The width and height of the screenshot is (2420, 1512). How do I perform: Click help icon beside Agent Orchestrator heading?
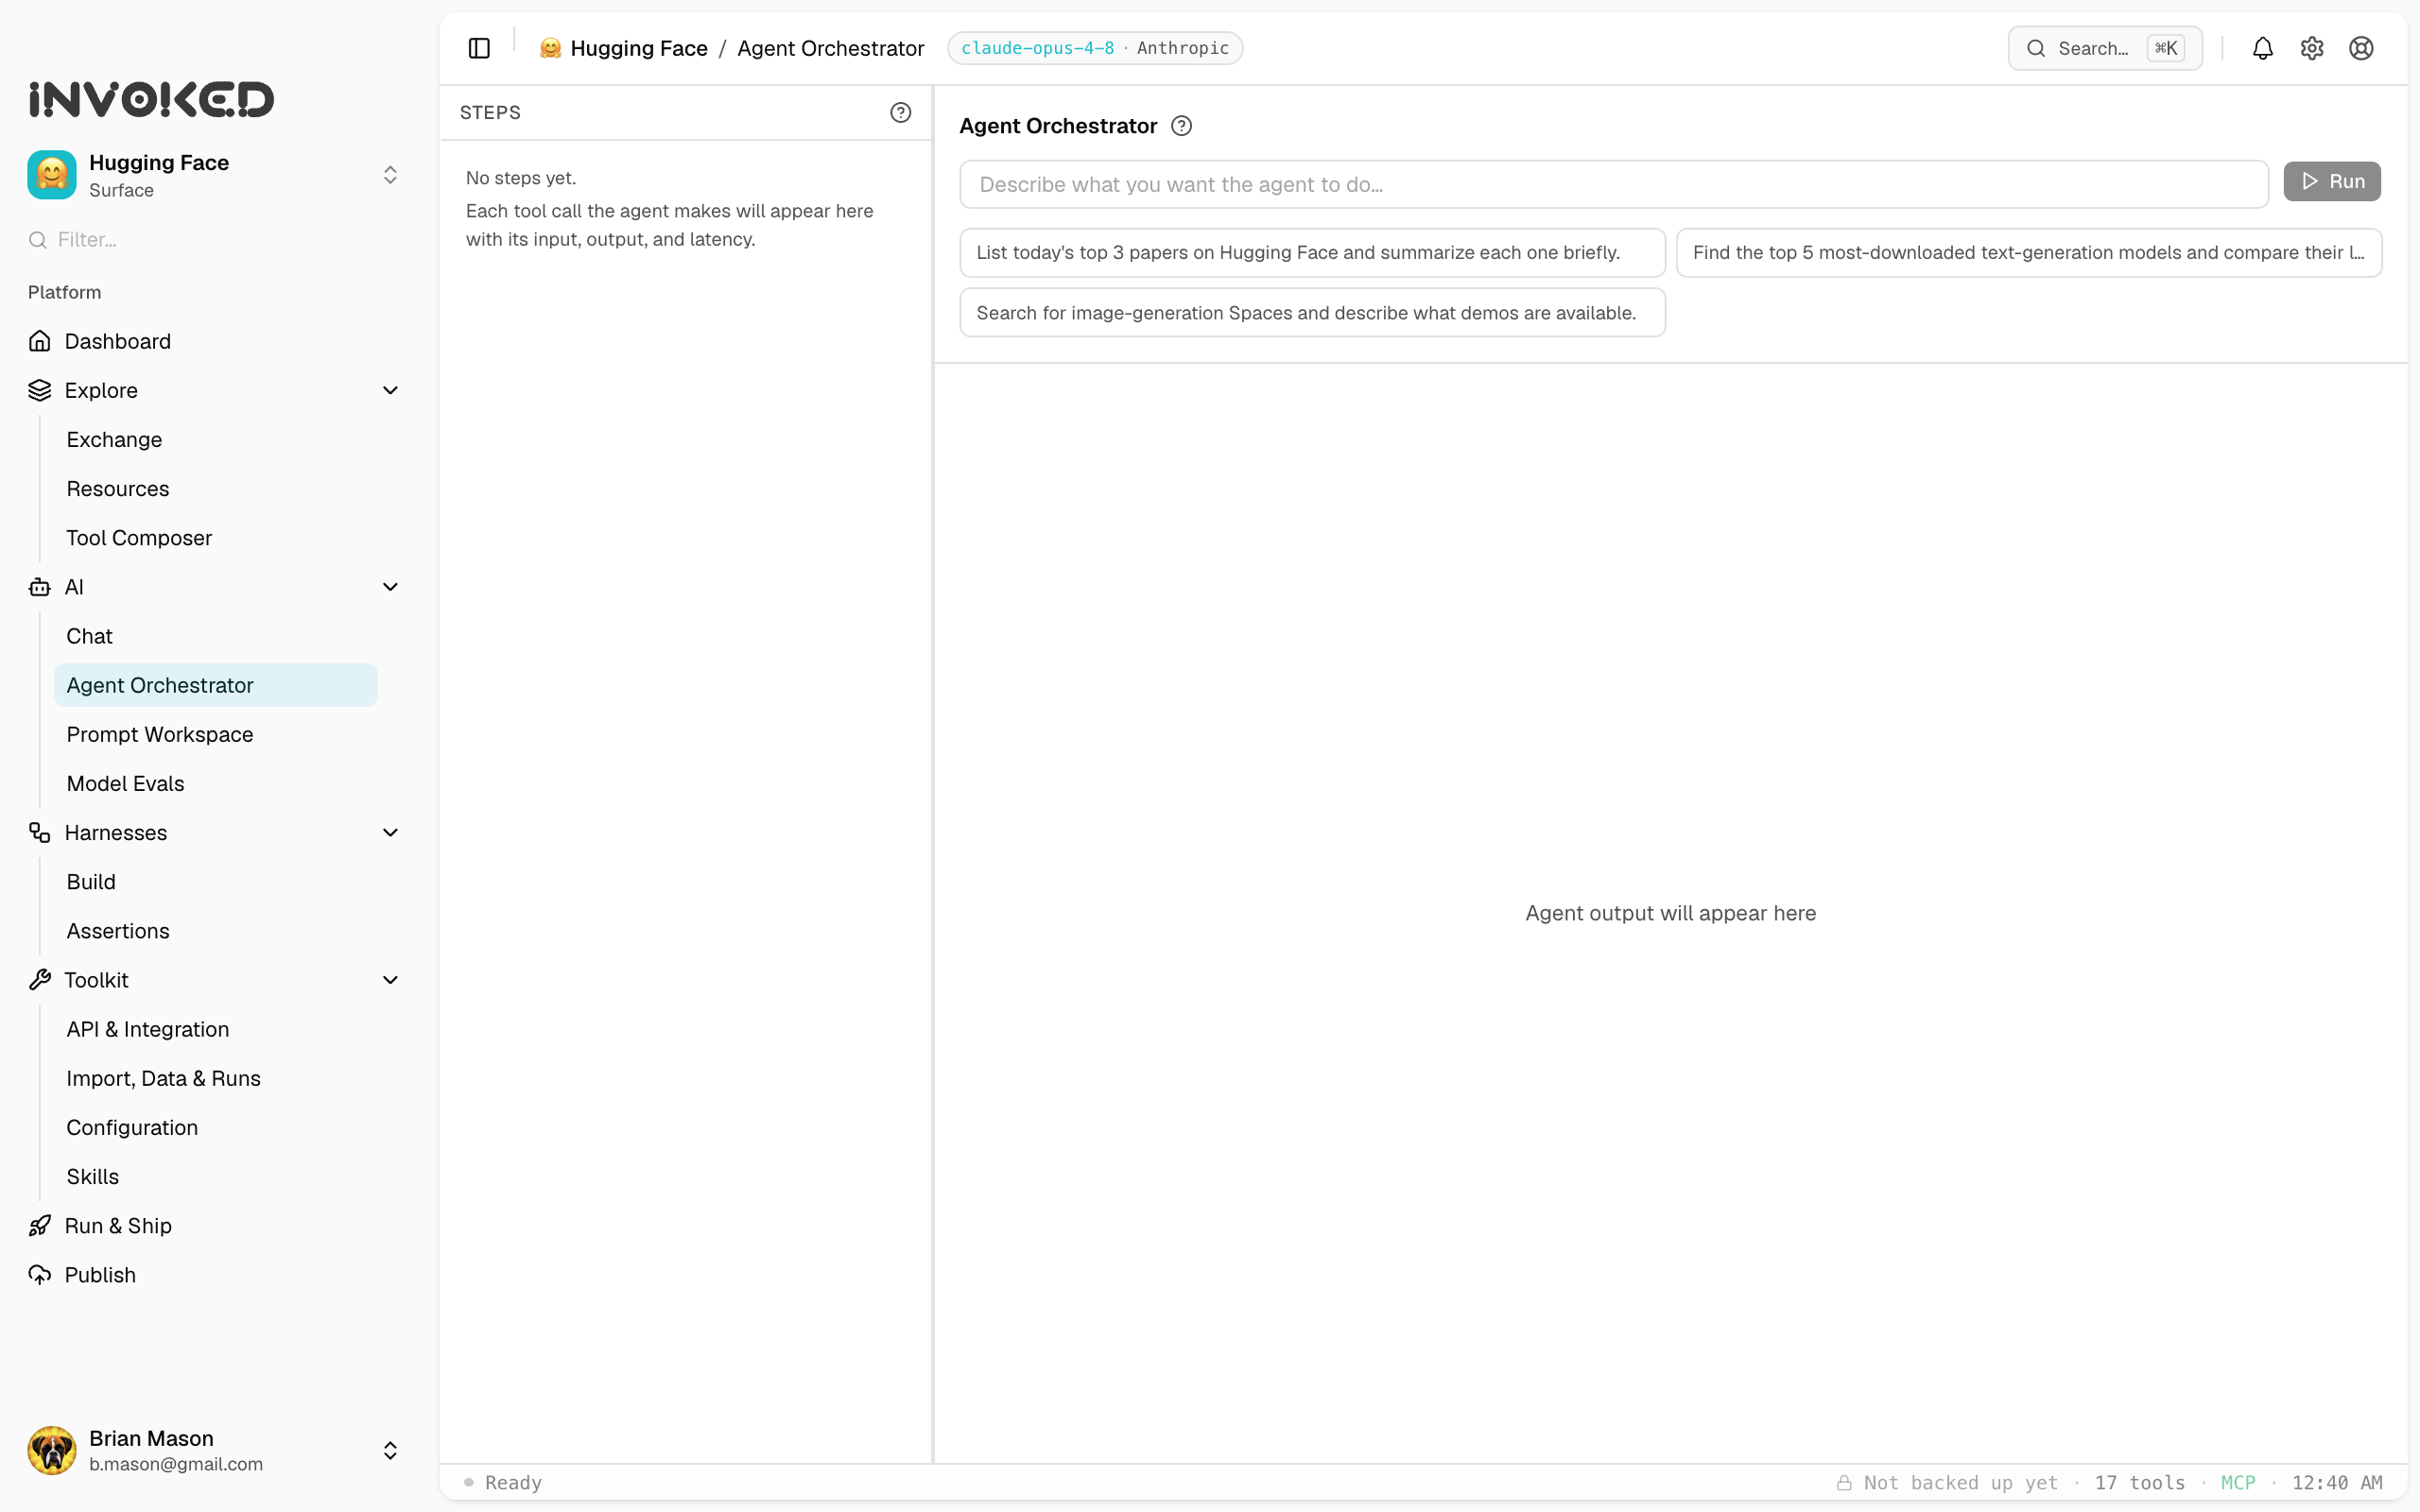tap(1181, 126)
